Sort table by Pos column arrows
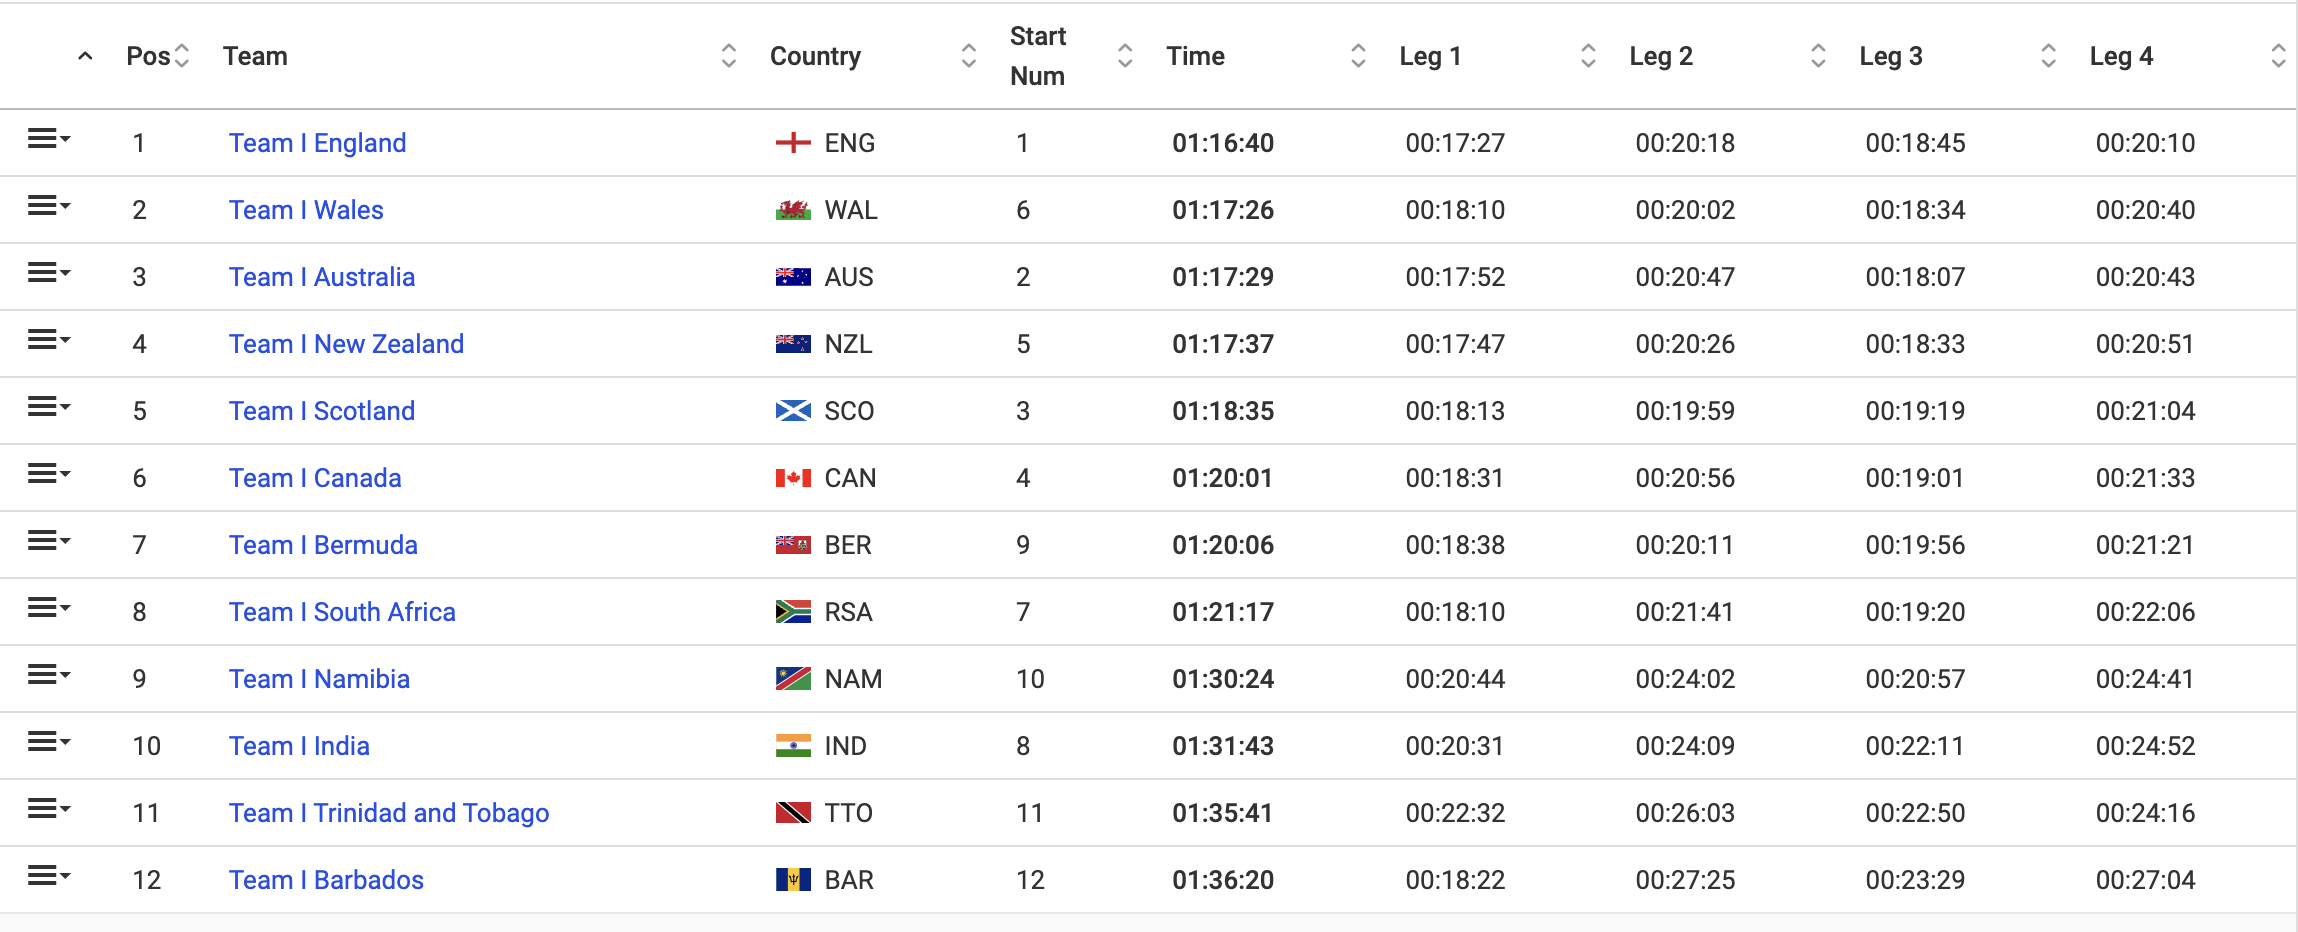The width and height of the screenshot is (2298, 932). point(182,56)
